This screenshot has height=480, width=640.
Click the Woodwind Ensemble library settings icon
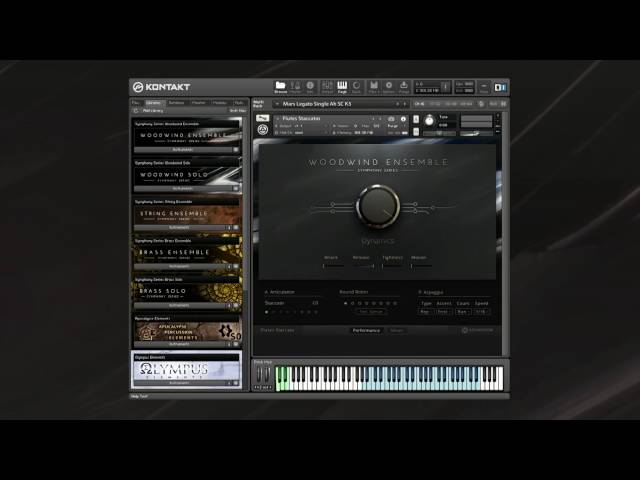[236, 150]
